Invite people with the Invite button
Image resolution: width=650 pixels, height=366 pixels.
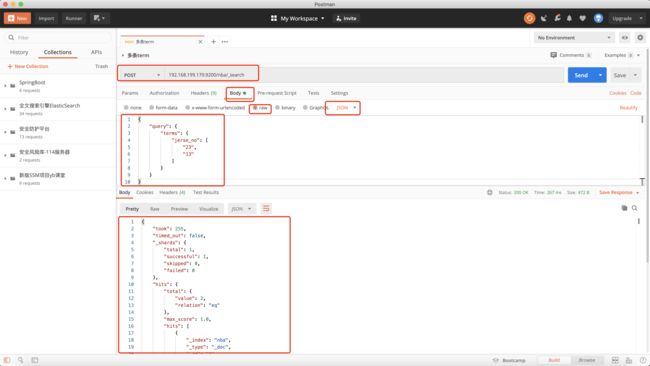coord(346,18)
